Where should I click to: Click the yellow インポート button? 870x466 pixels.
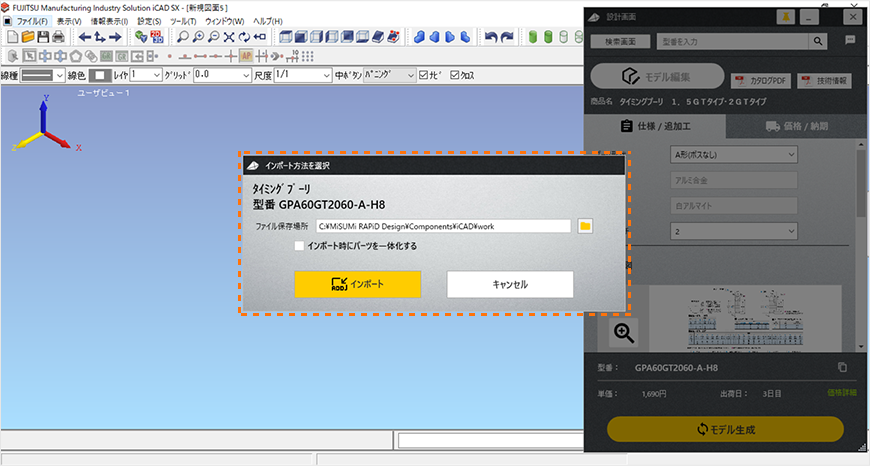pos(358,284)
